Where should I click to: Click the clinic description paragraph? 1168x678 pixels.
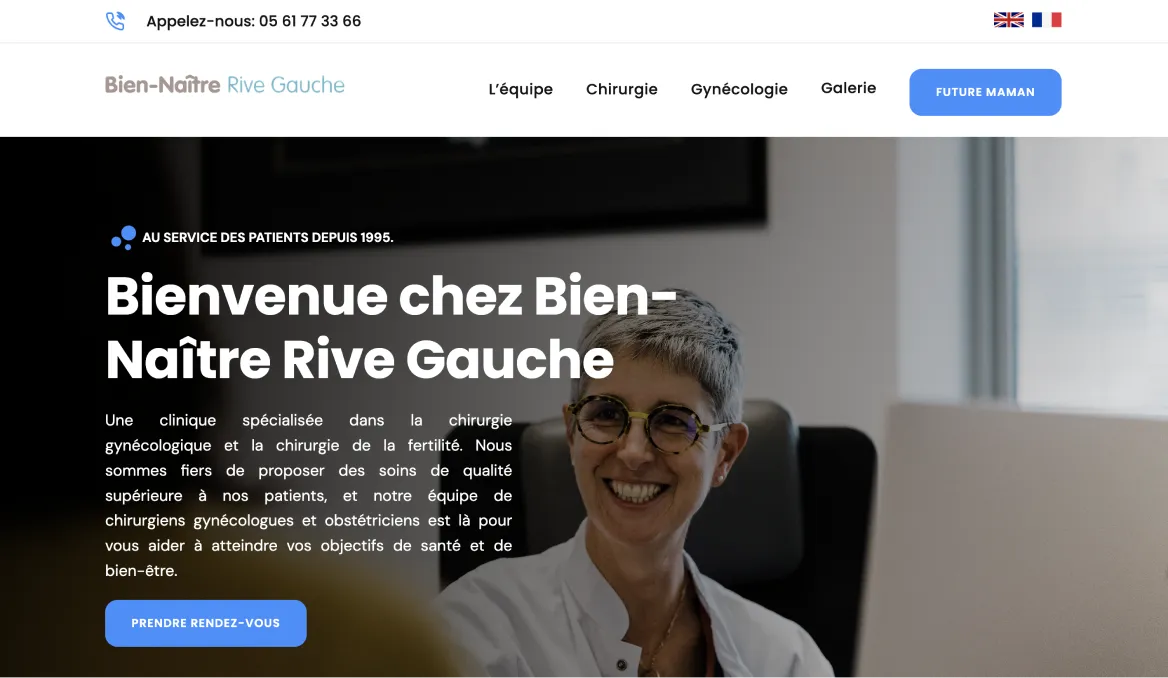pos(308,495)
